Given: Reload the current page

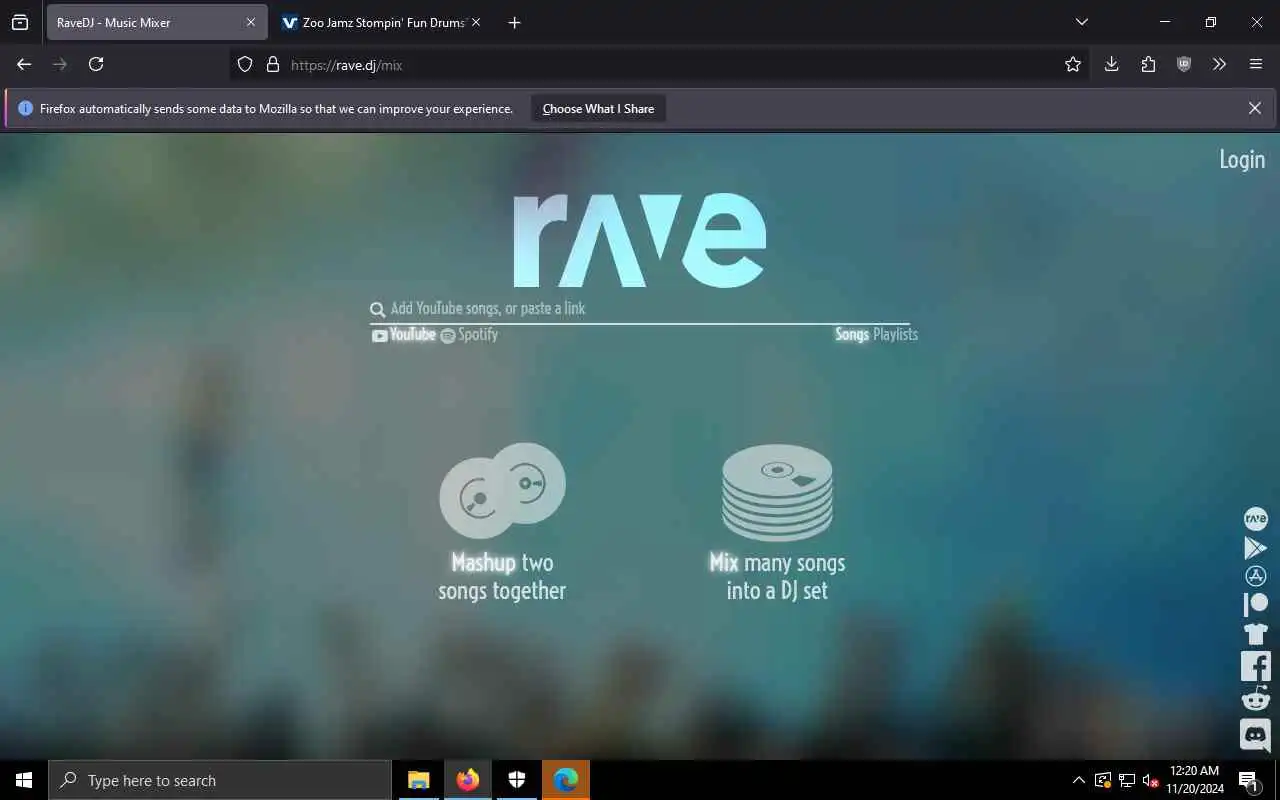Looking at the screenshot, I should click(x=96, y=64).
